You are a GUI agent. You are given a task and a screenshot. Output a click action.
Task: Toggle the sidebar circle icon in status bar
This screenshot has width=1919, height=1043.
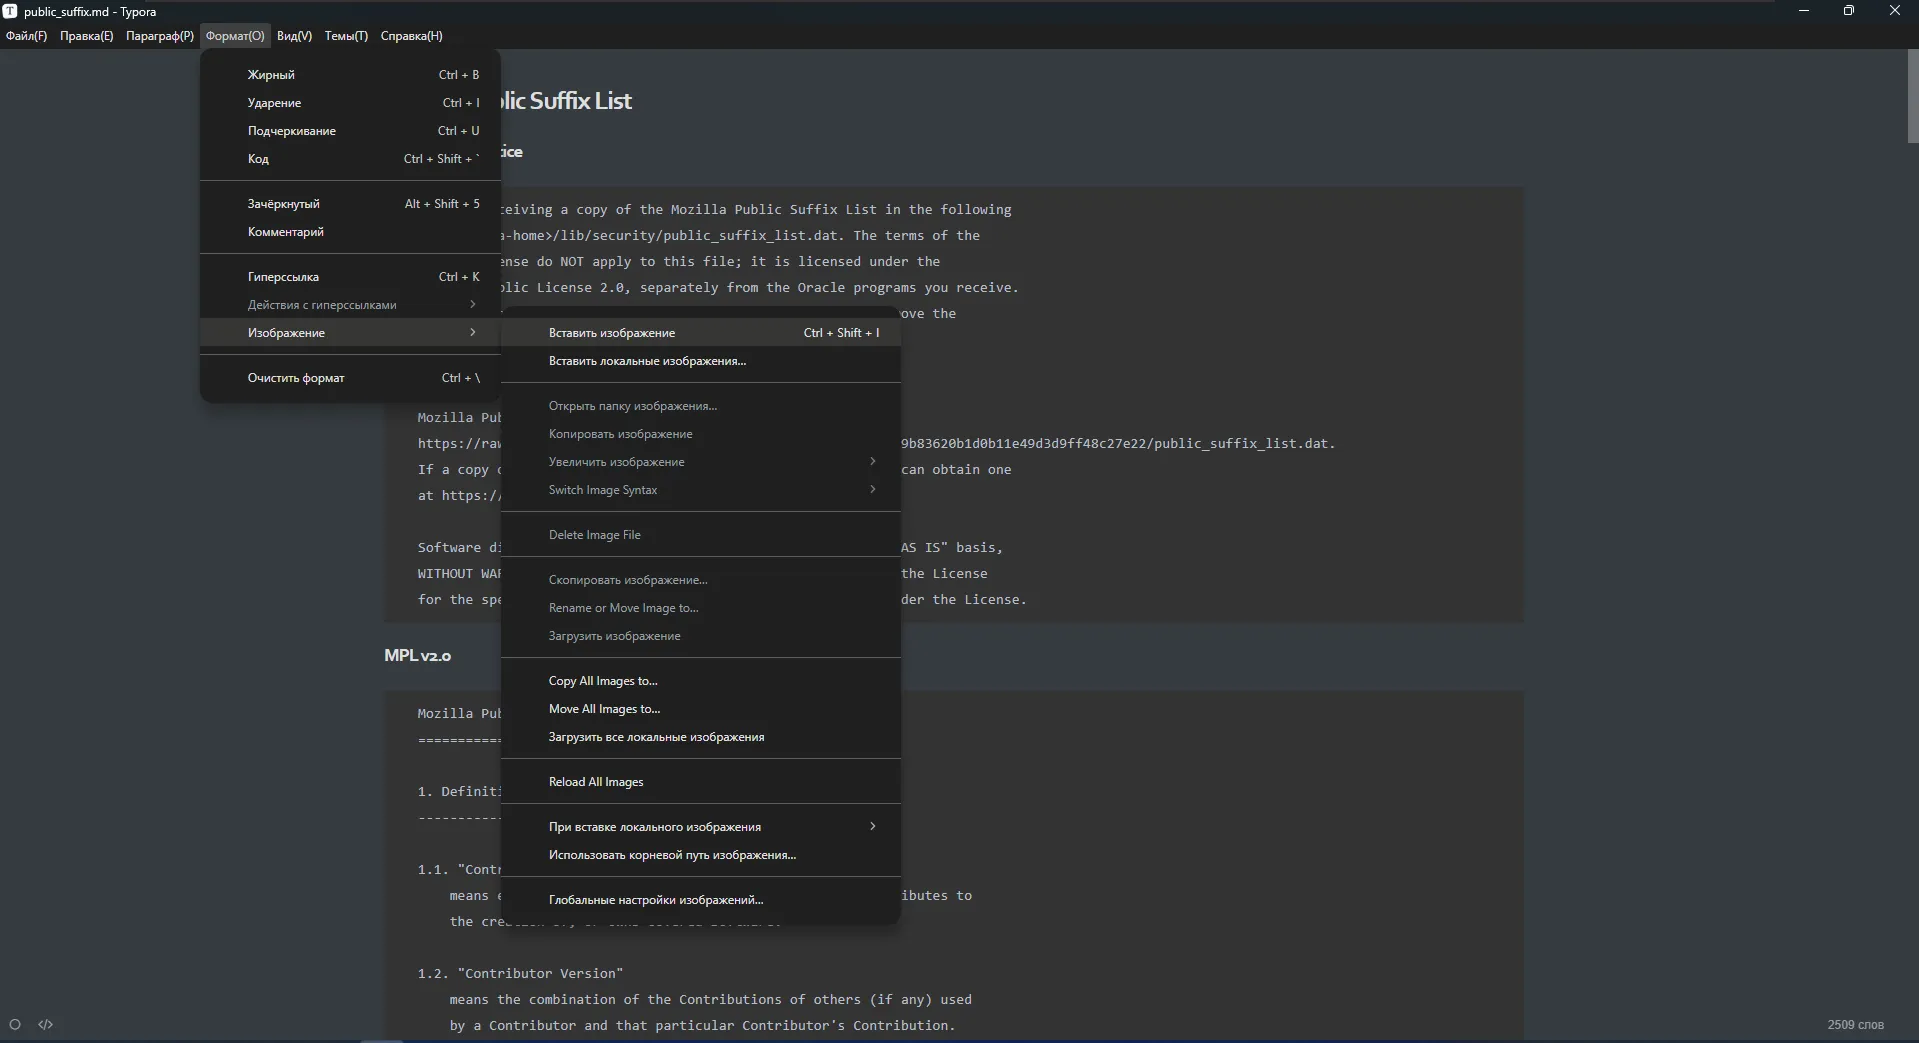[15, 1024]
